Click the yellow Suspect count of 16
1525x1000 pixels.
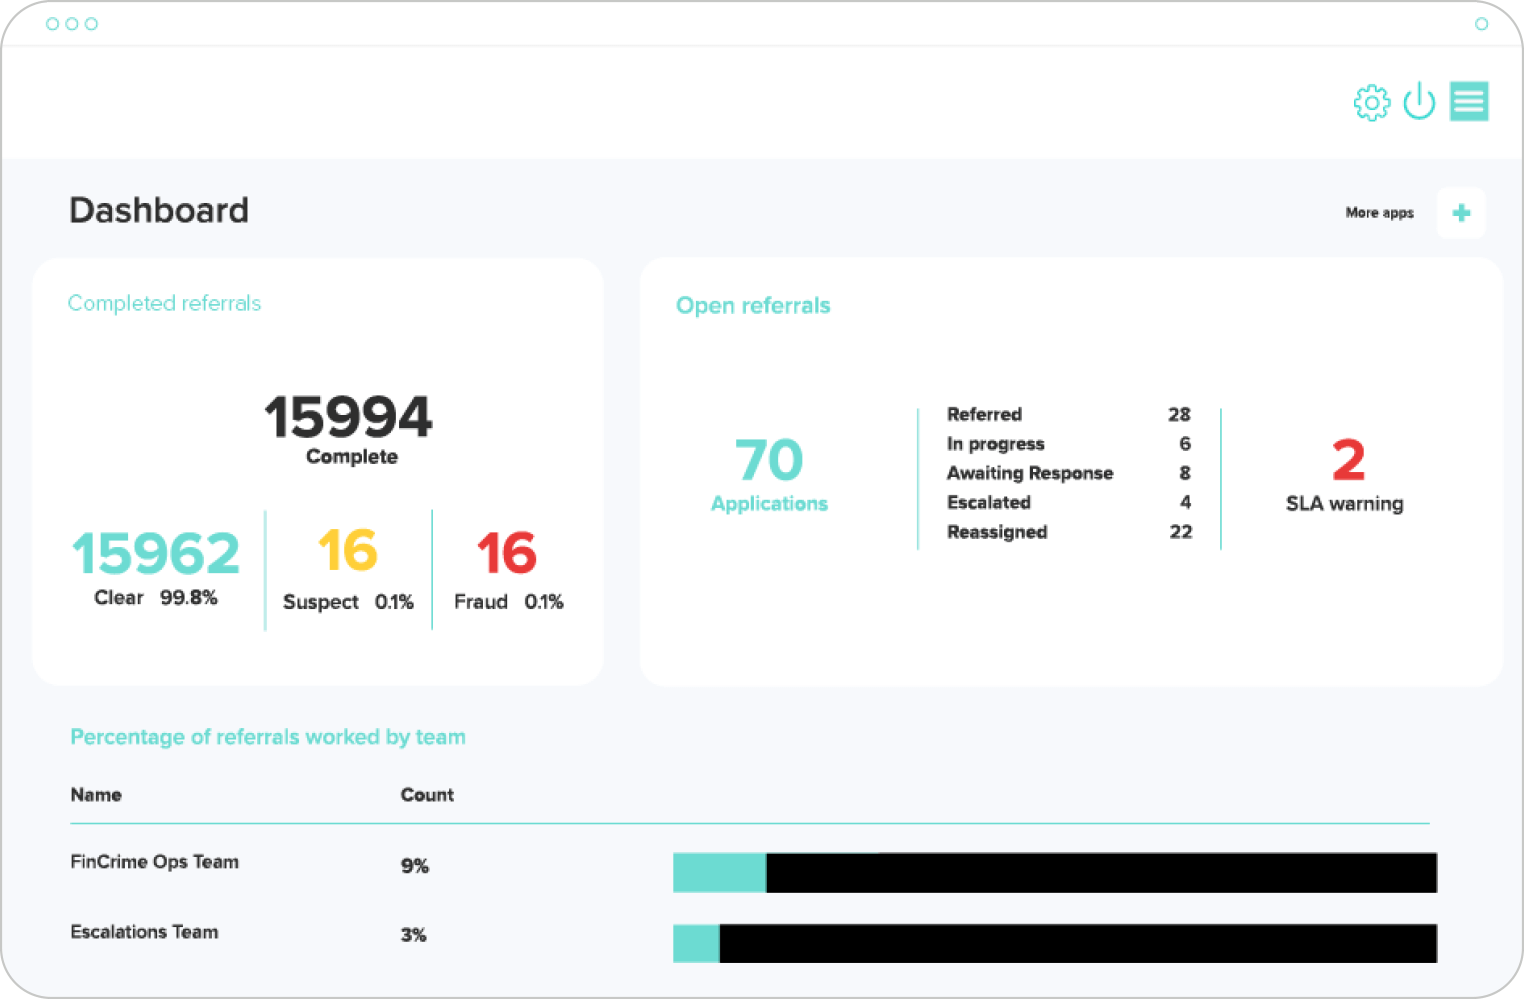(345, 551)
